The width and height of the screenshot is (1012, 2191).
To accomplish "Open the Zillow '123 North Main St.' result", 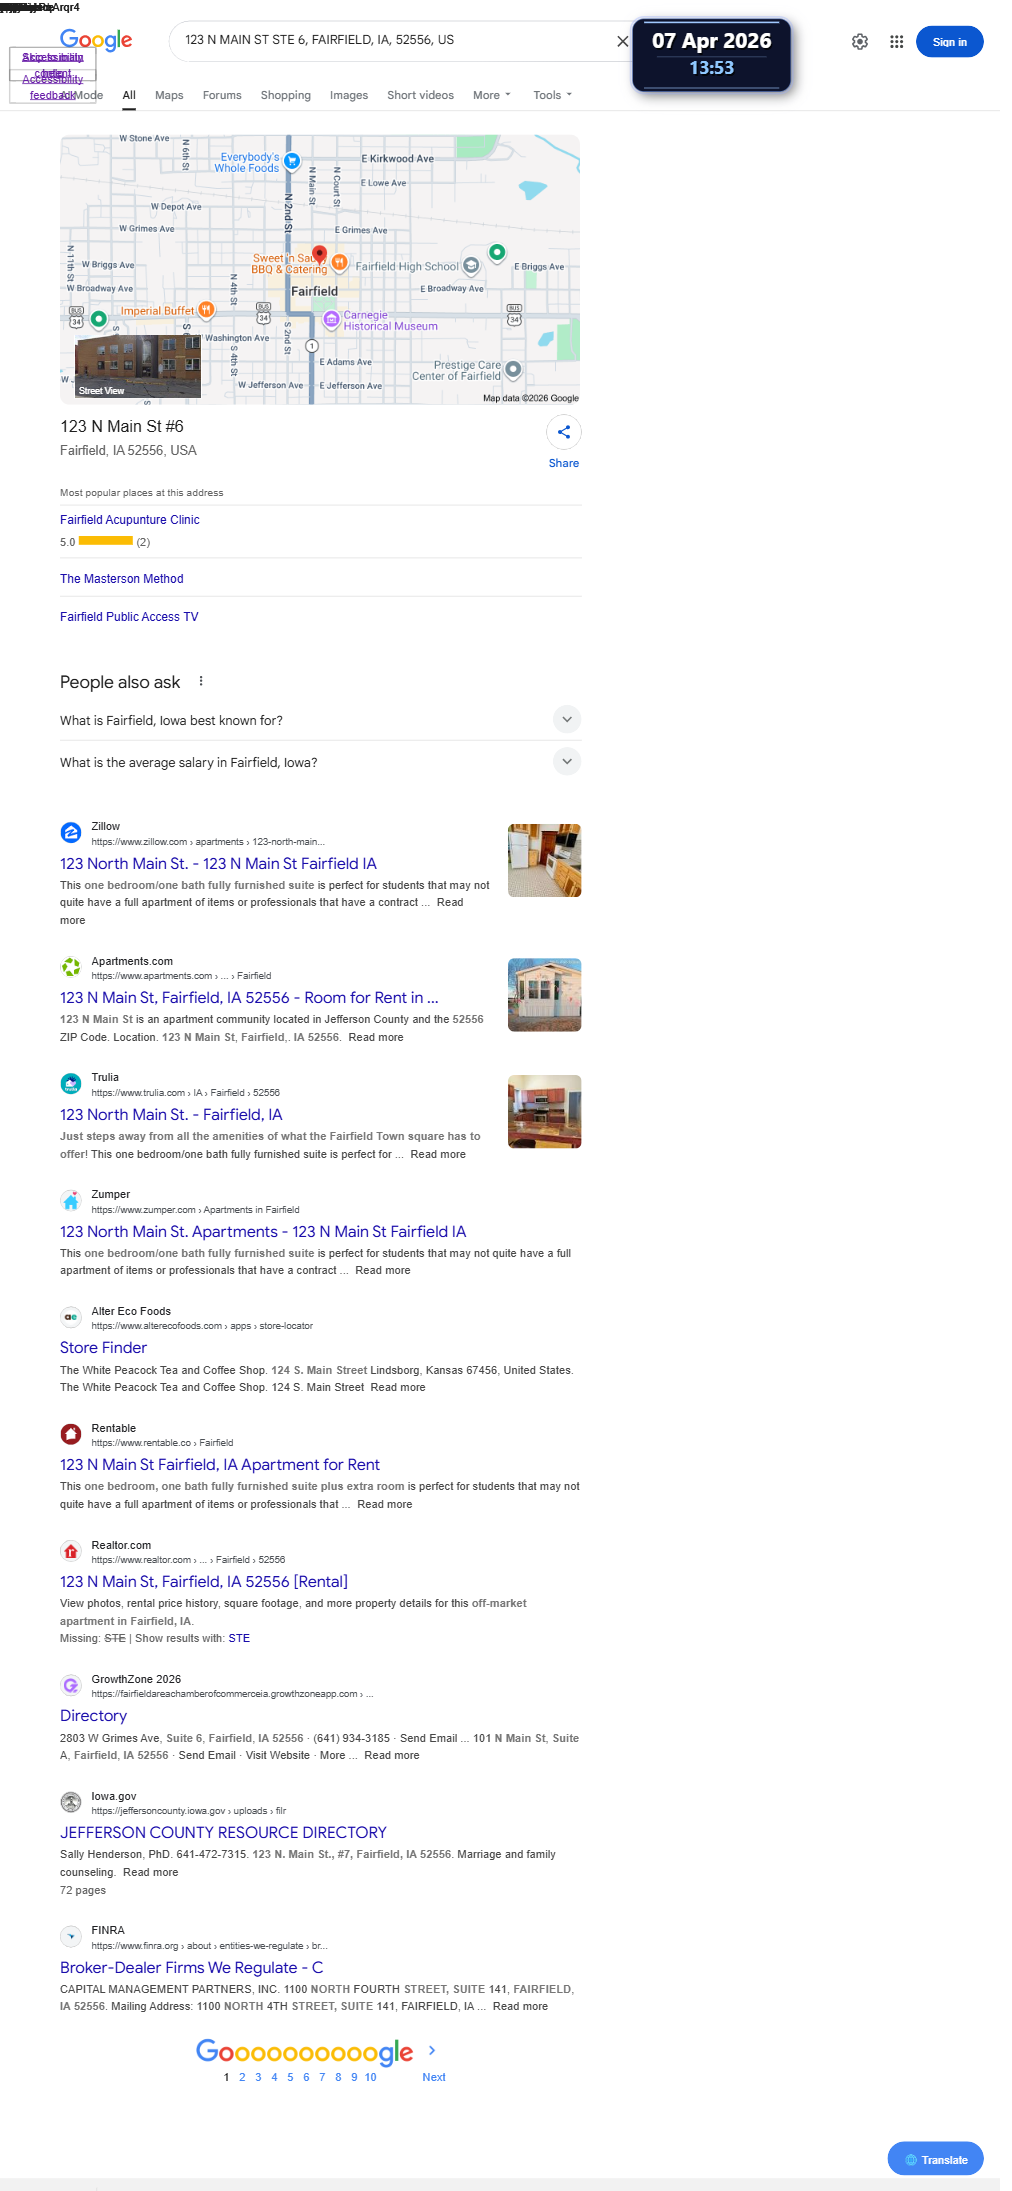I will tap(218, 863).
